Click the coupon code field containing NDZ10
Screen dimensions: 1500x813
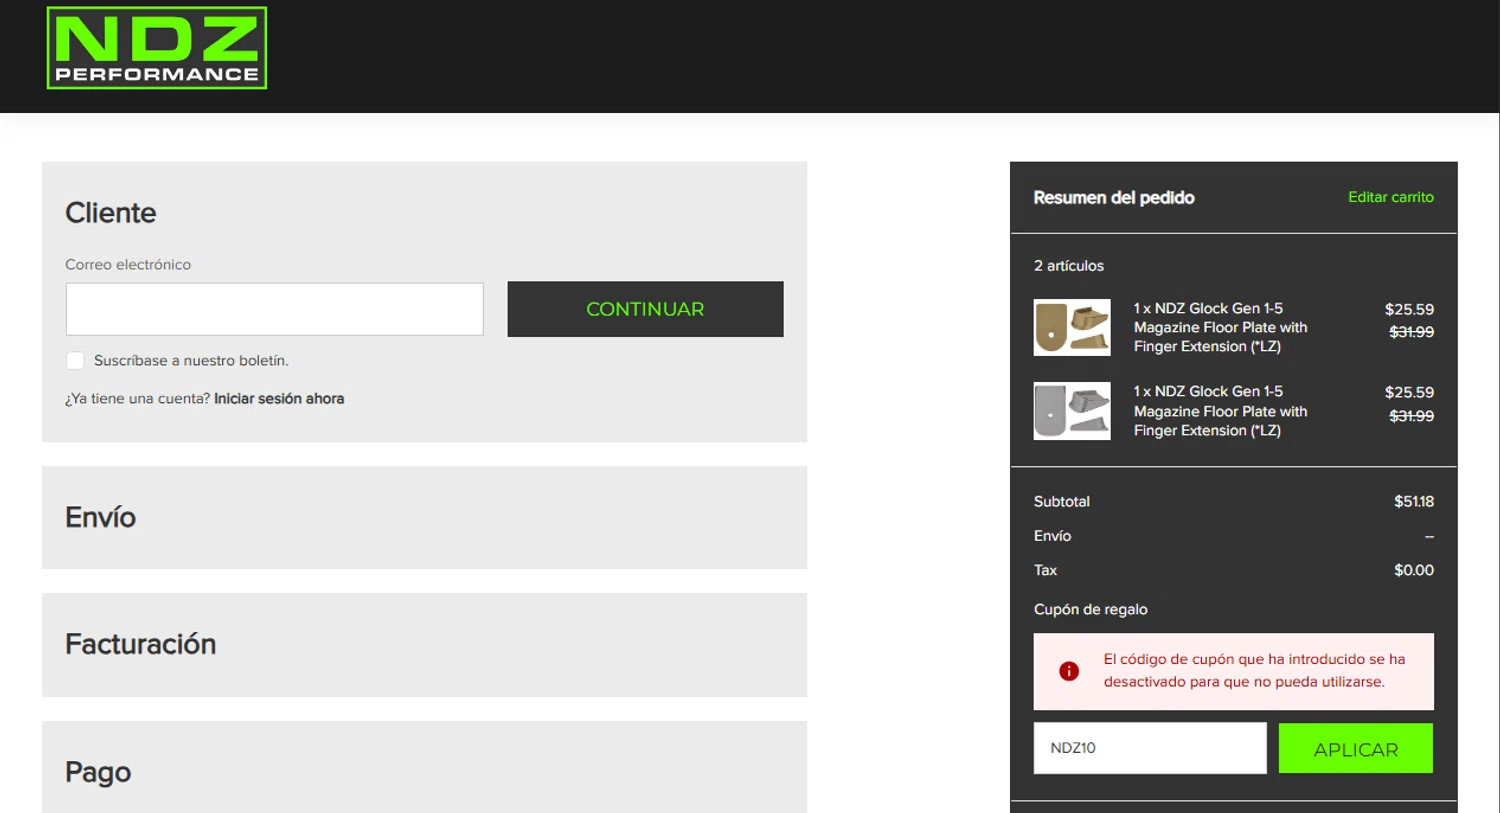click(x=1150, y=748)
